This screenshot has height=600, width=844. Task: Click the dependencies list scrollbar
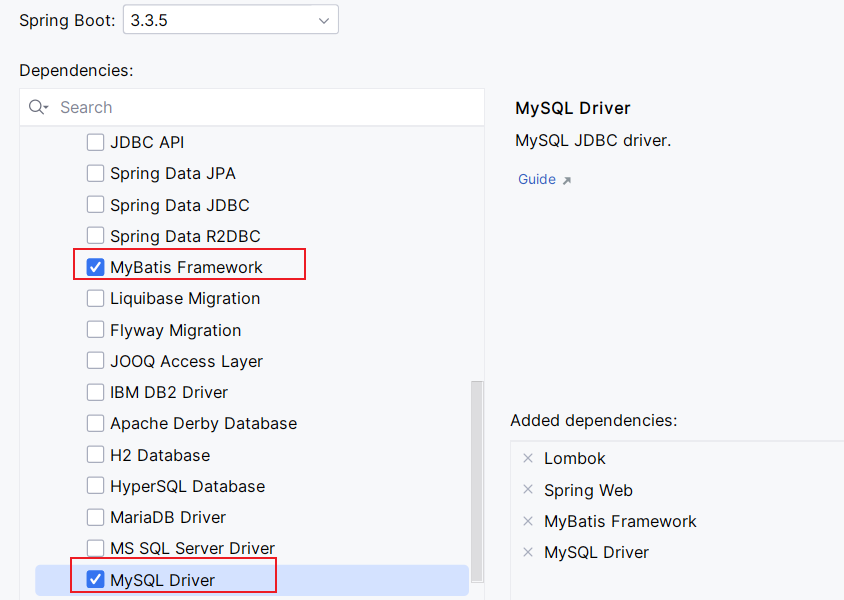(x=477, y=480)
